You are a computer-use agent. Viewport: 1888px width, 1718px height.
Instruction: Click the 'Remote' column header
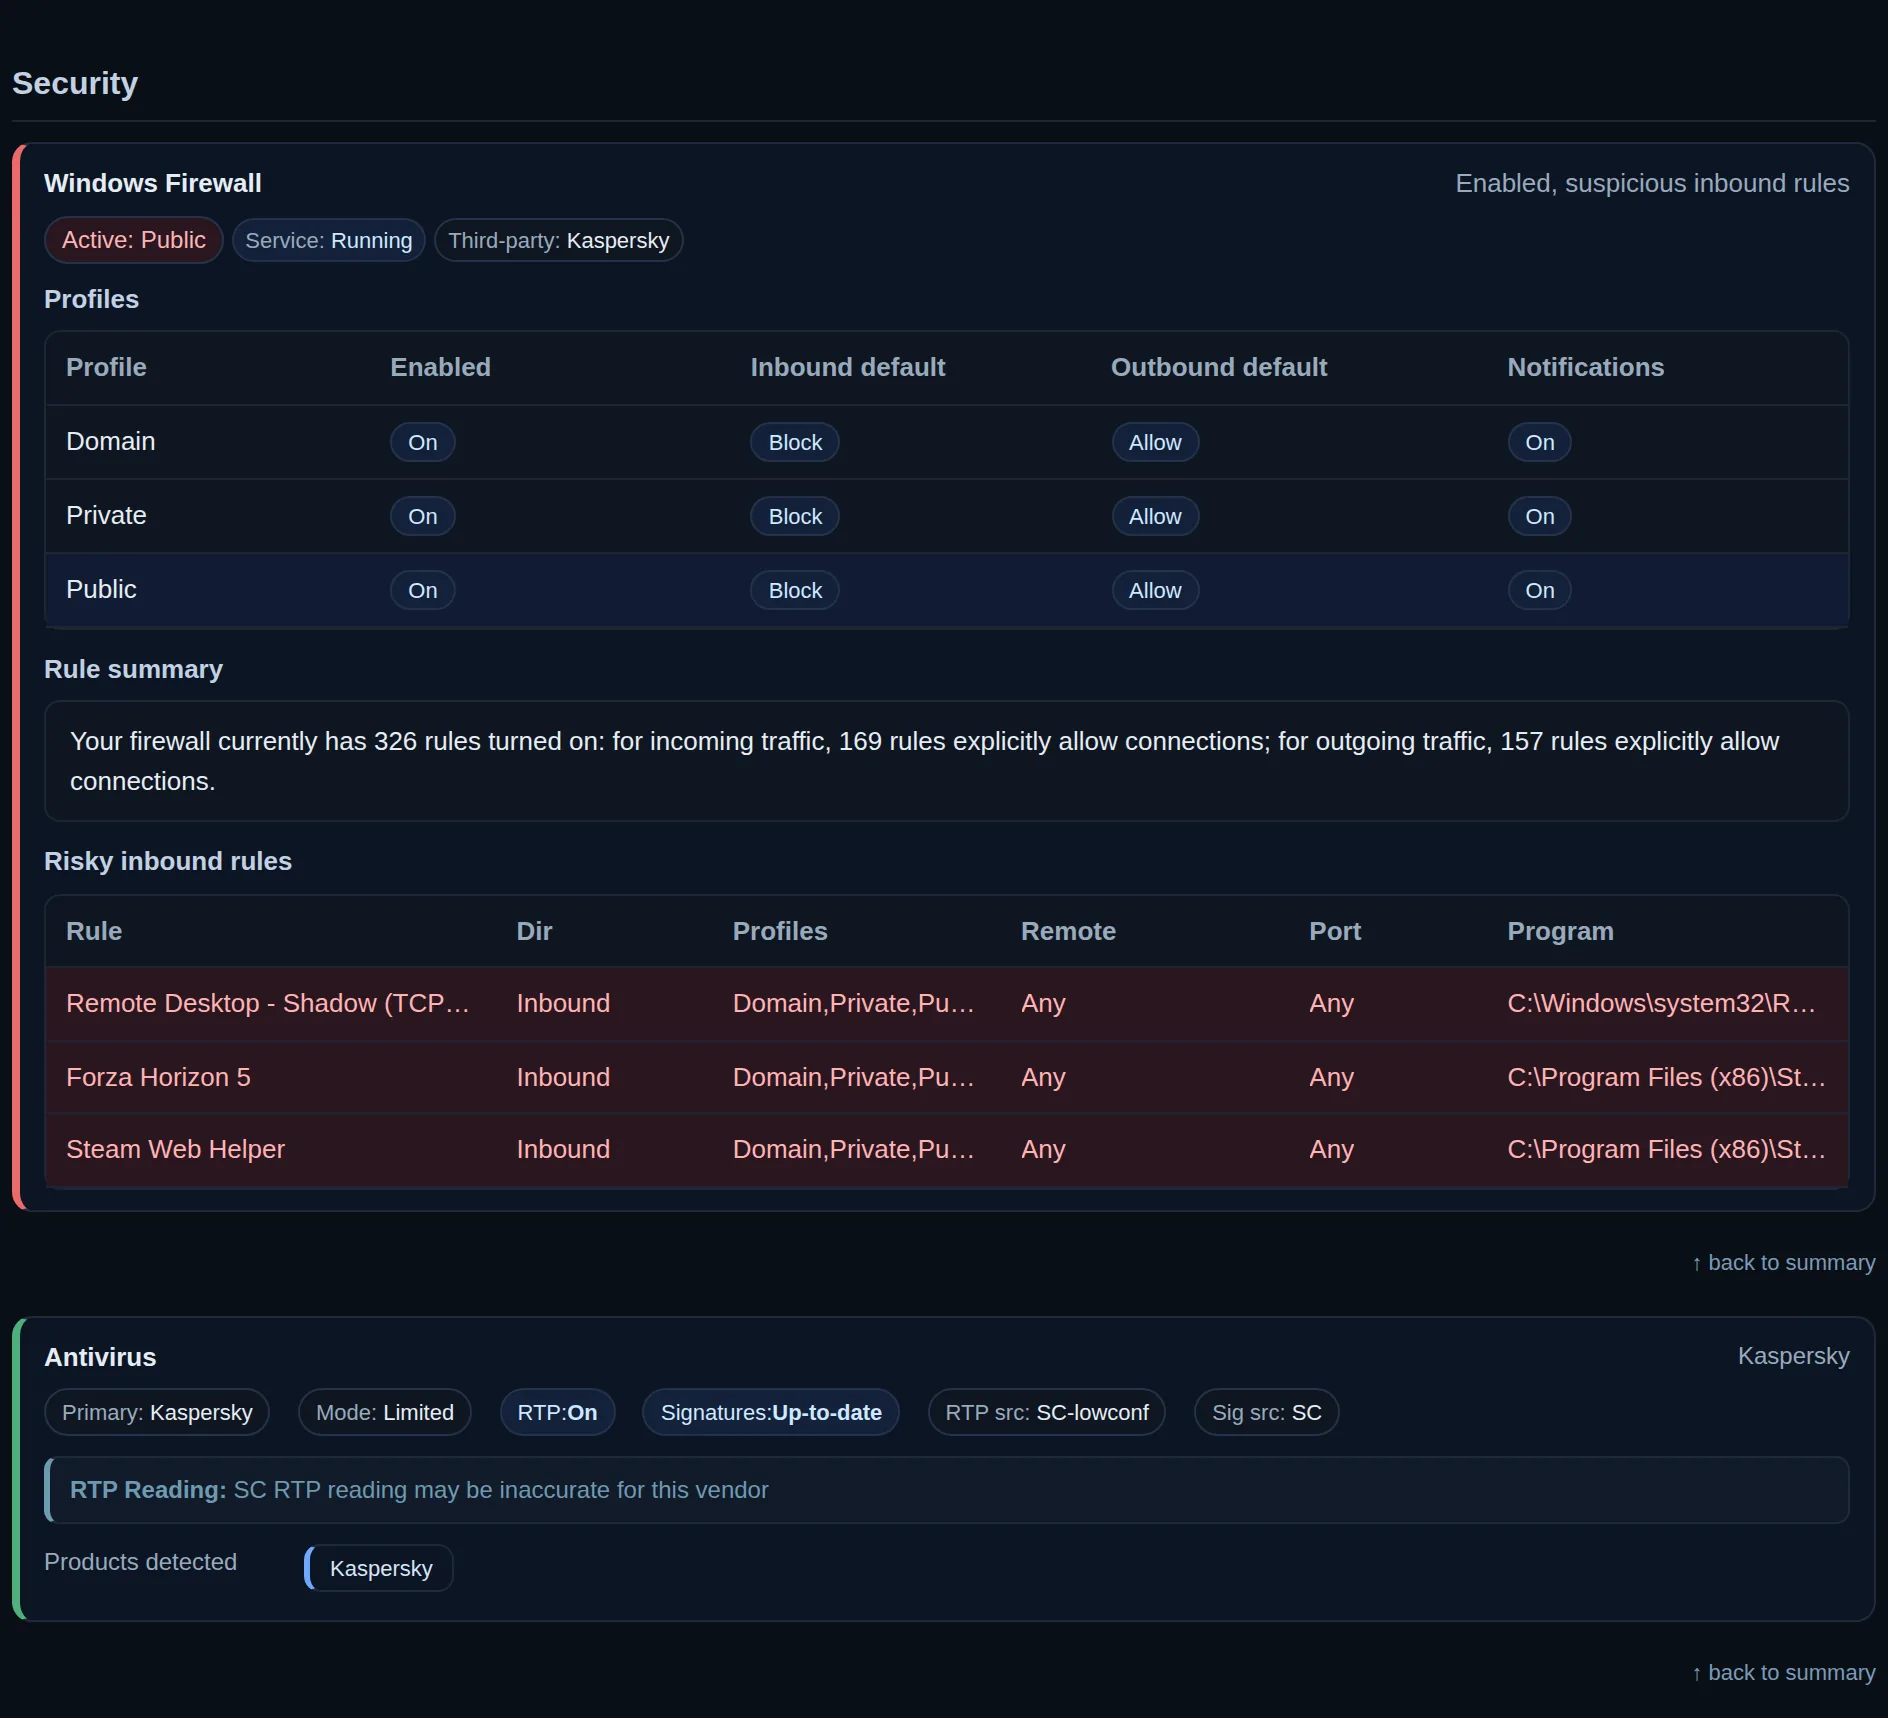[x=1068, y=931]
